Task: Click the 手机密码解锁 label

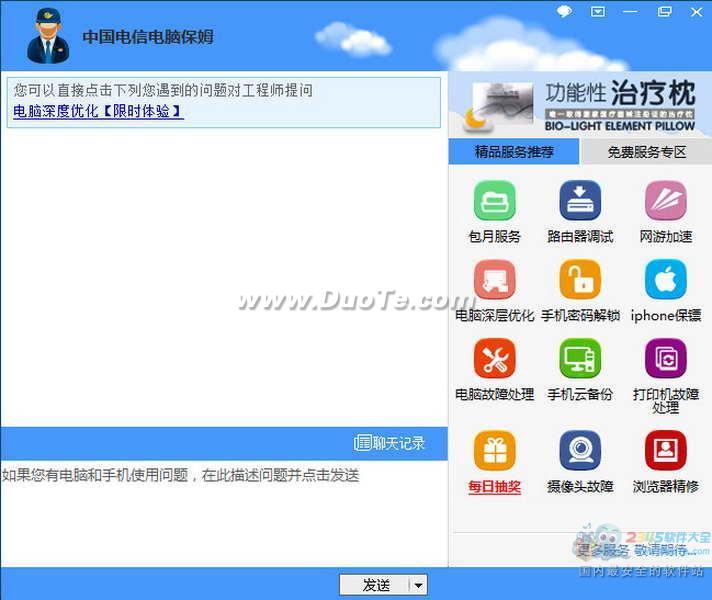Action: point(580,315)
